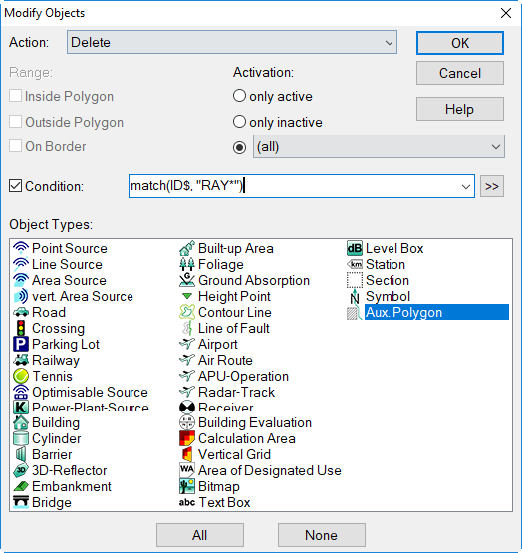The height and width of the screenshot is (553, 522).
Task: Choose the only inactive radio option
Action: click(239, 122)
